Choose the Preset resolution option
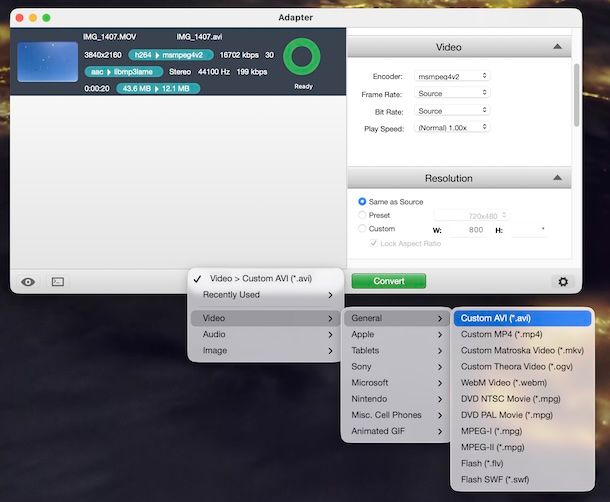This screenshot has width=610, height=502. tap(363, 215)
